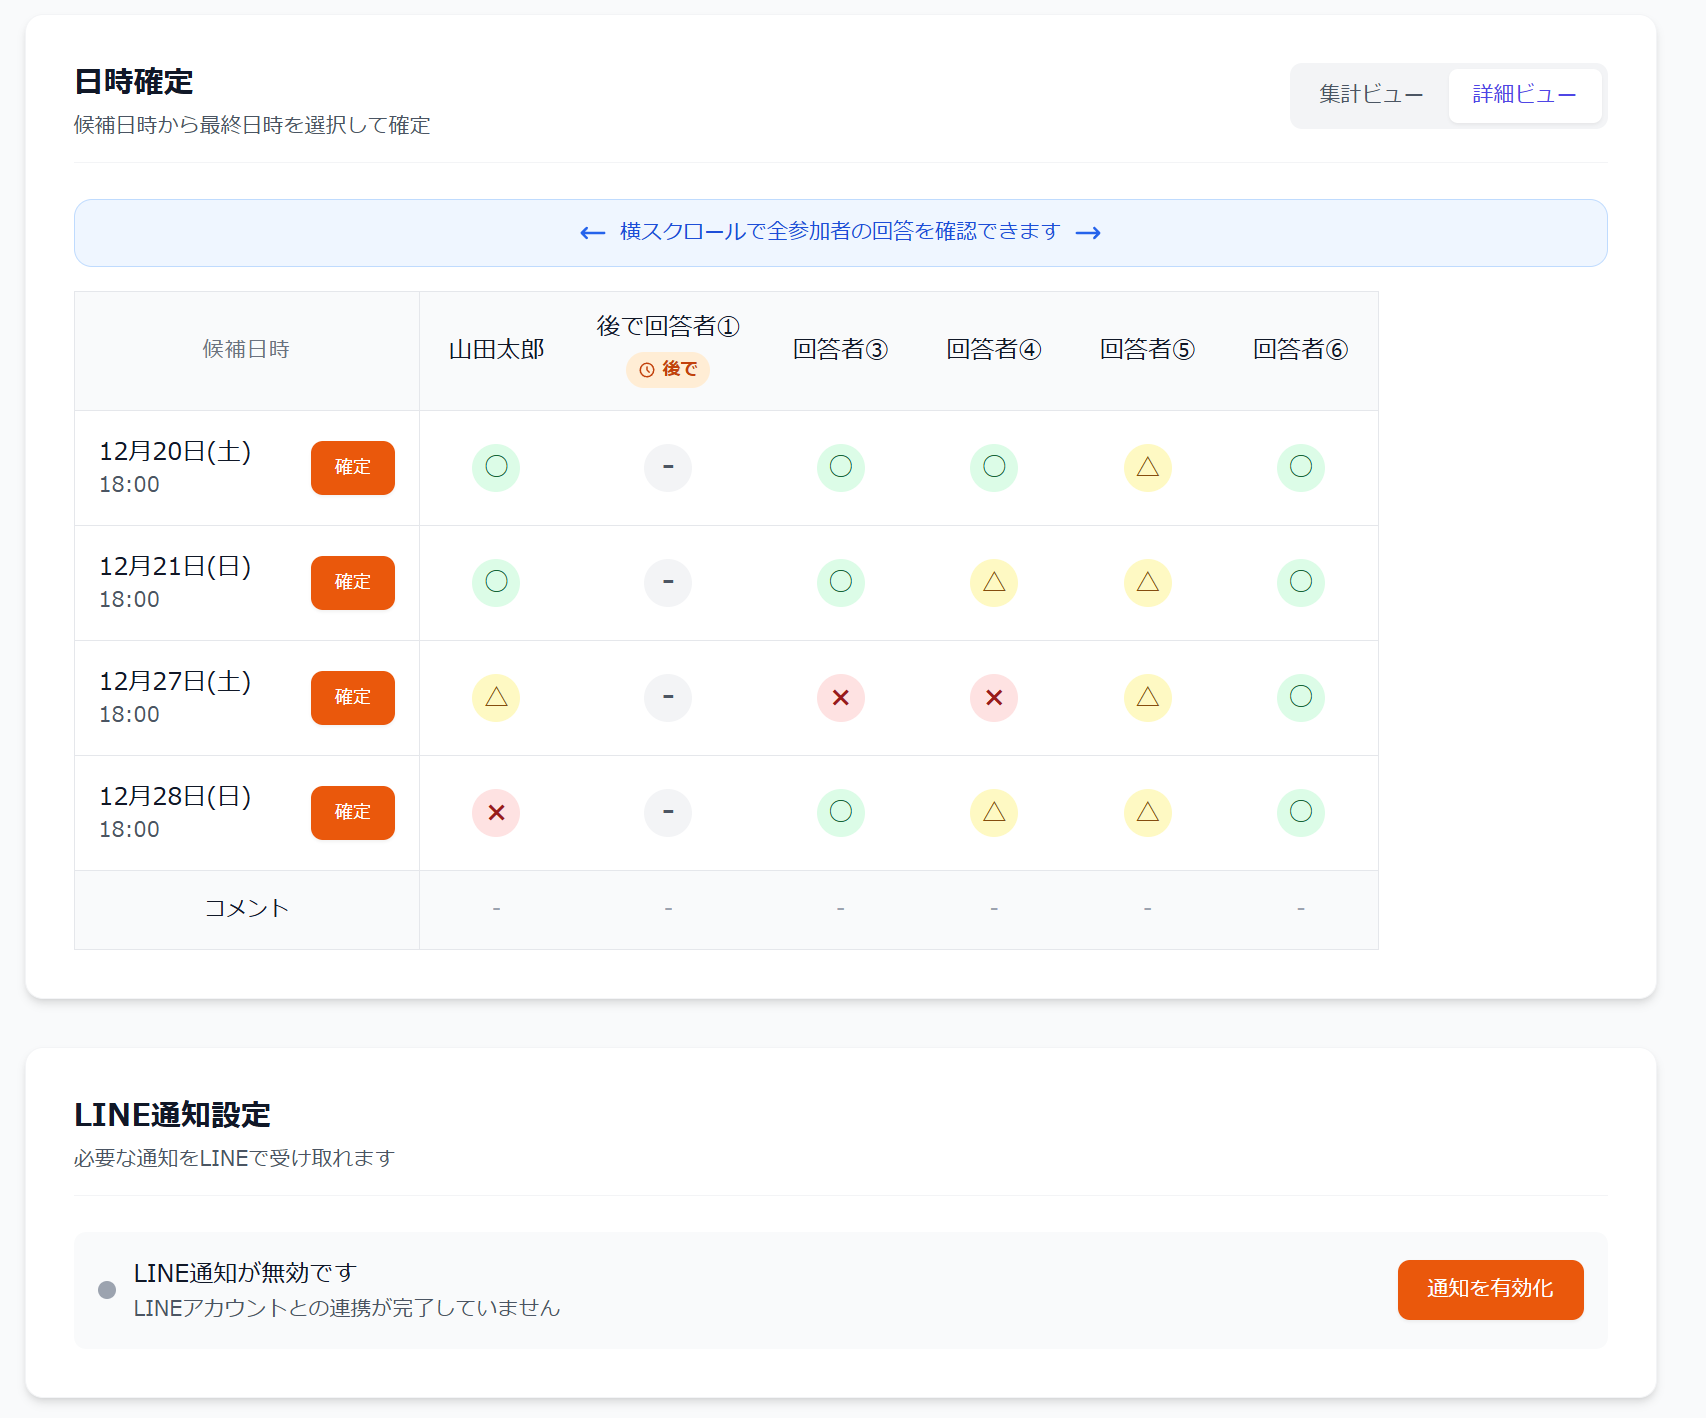Click 回答者⑤'s triangle icon for 12月20日
The image size is (1706, 1418).
pos(1147,467)
